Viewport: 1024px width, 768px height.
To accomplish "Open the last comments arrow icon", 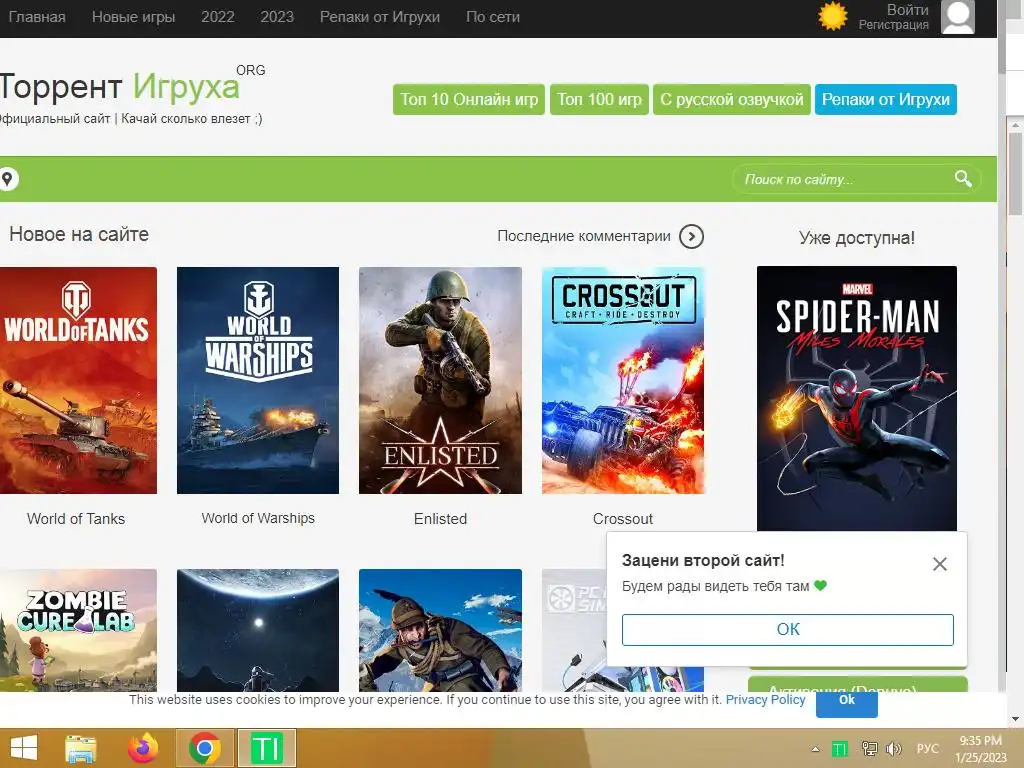I will pos(691,236).
